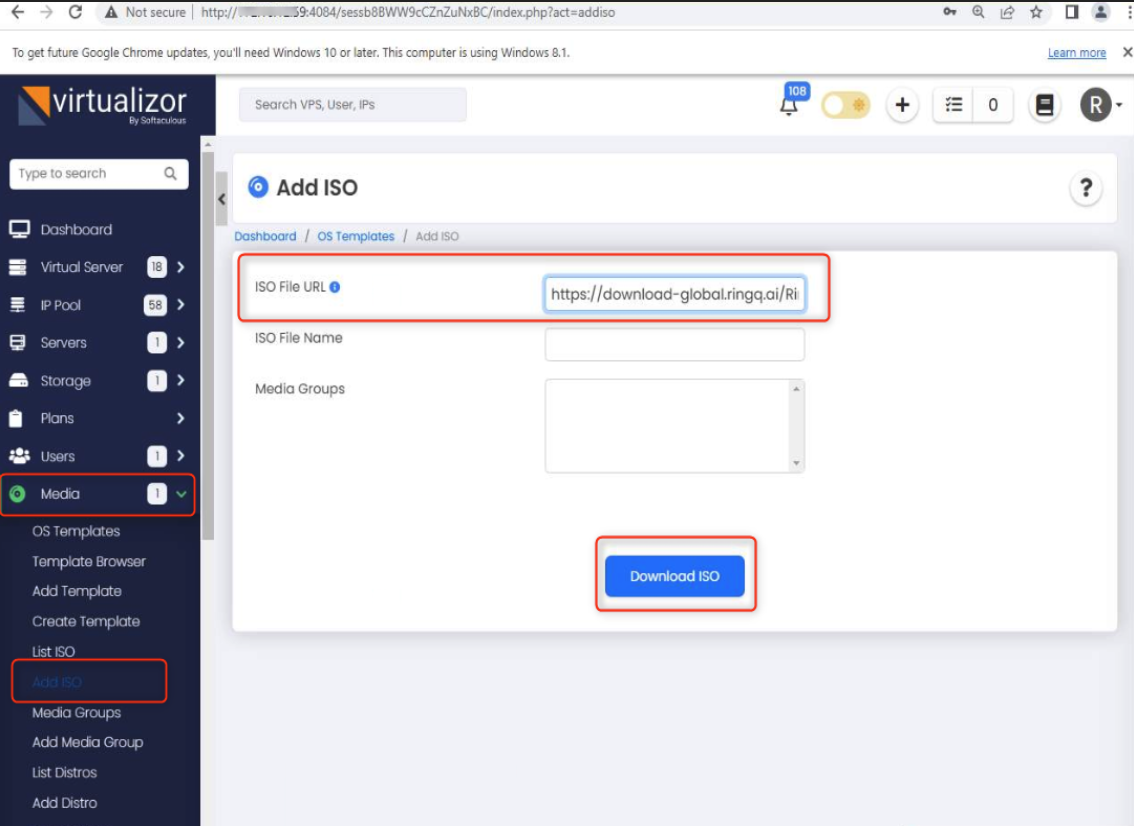The width and height of the screenshot is (1134, 826).
Task: Open the R profile dropdown
Action: [1096, 102]
